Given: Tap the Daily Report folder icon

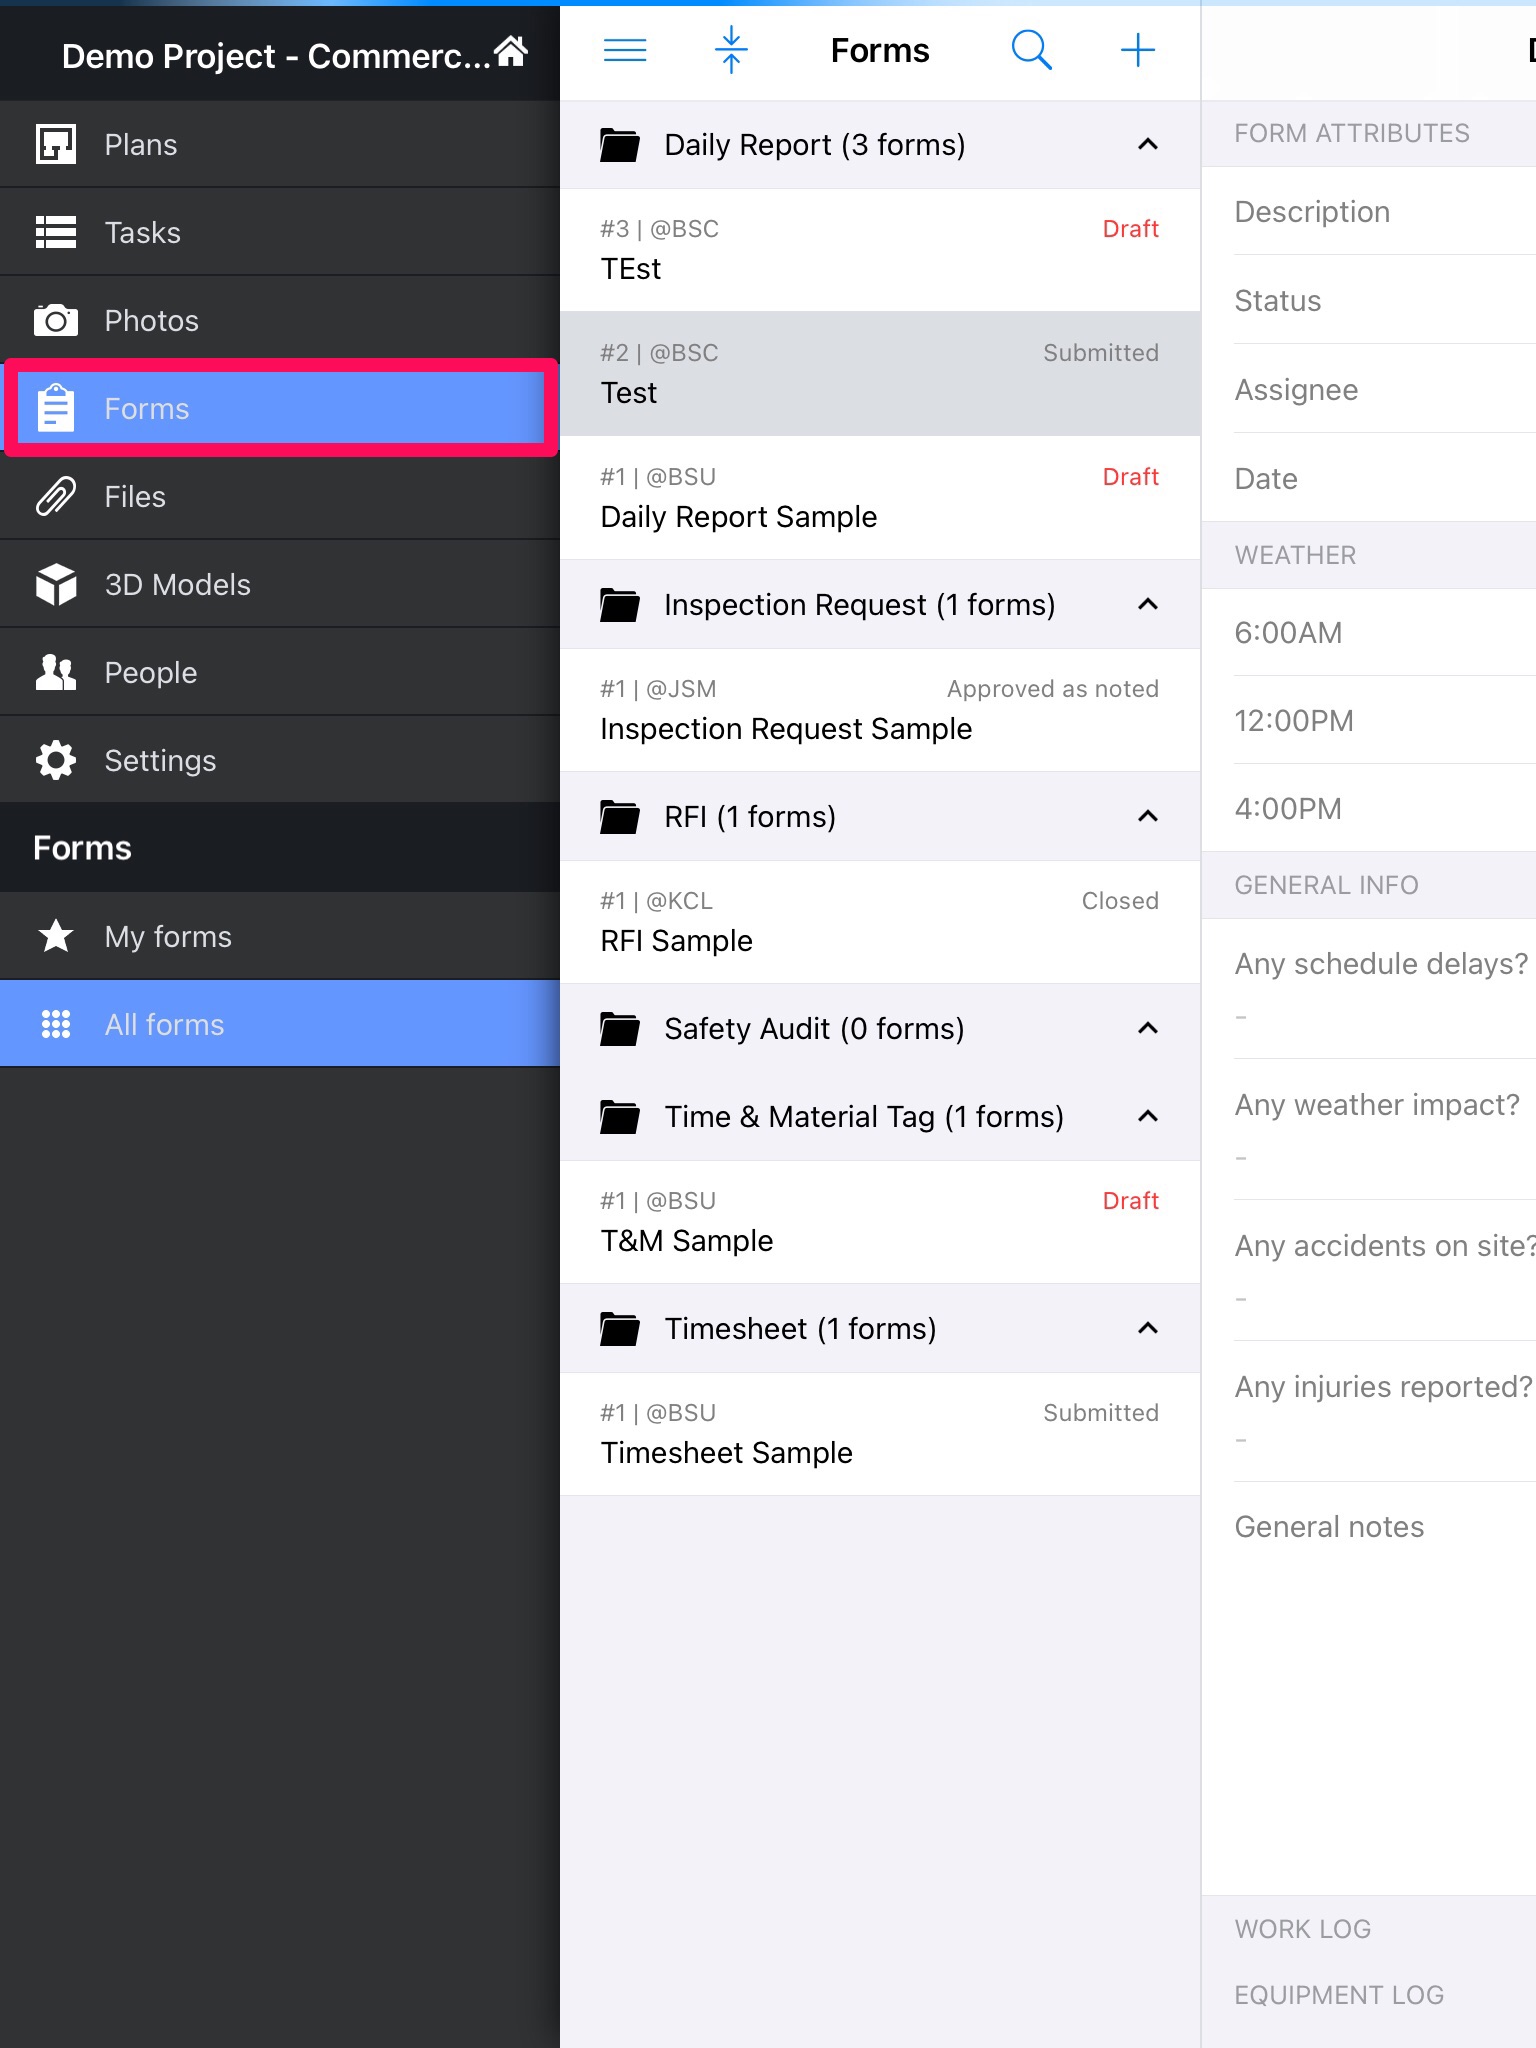Looking at the screenshot, I should [x=620, y=145].
